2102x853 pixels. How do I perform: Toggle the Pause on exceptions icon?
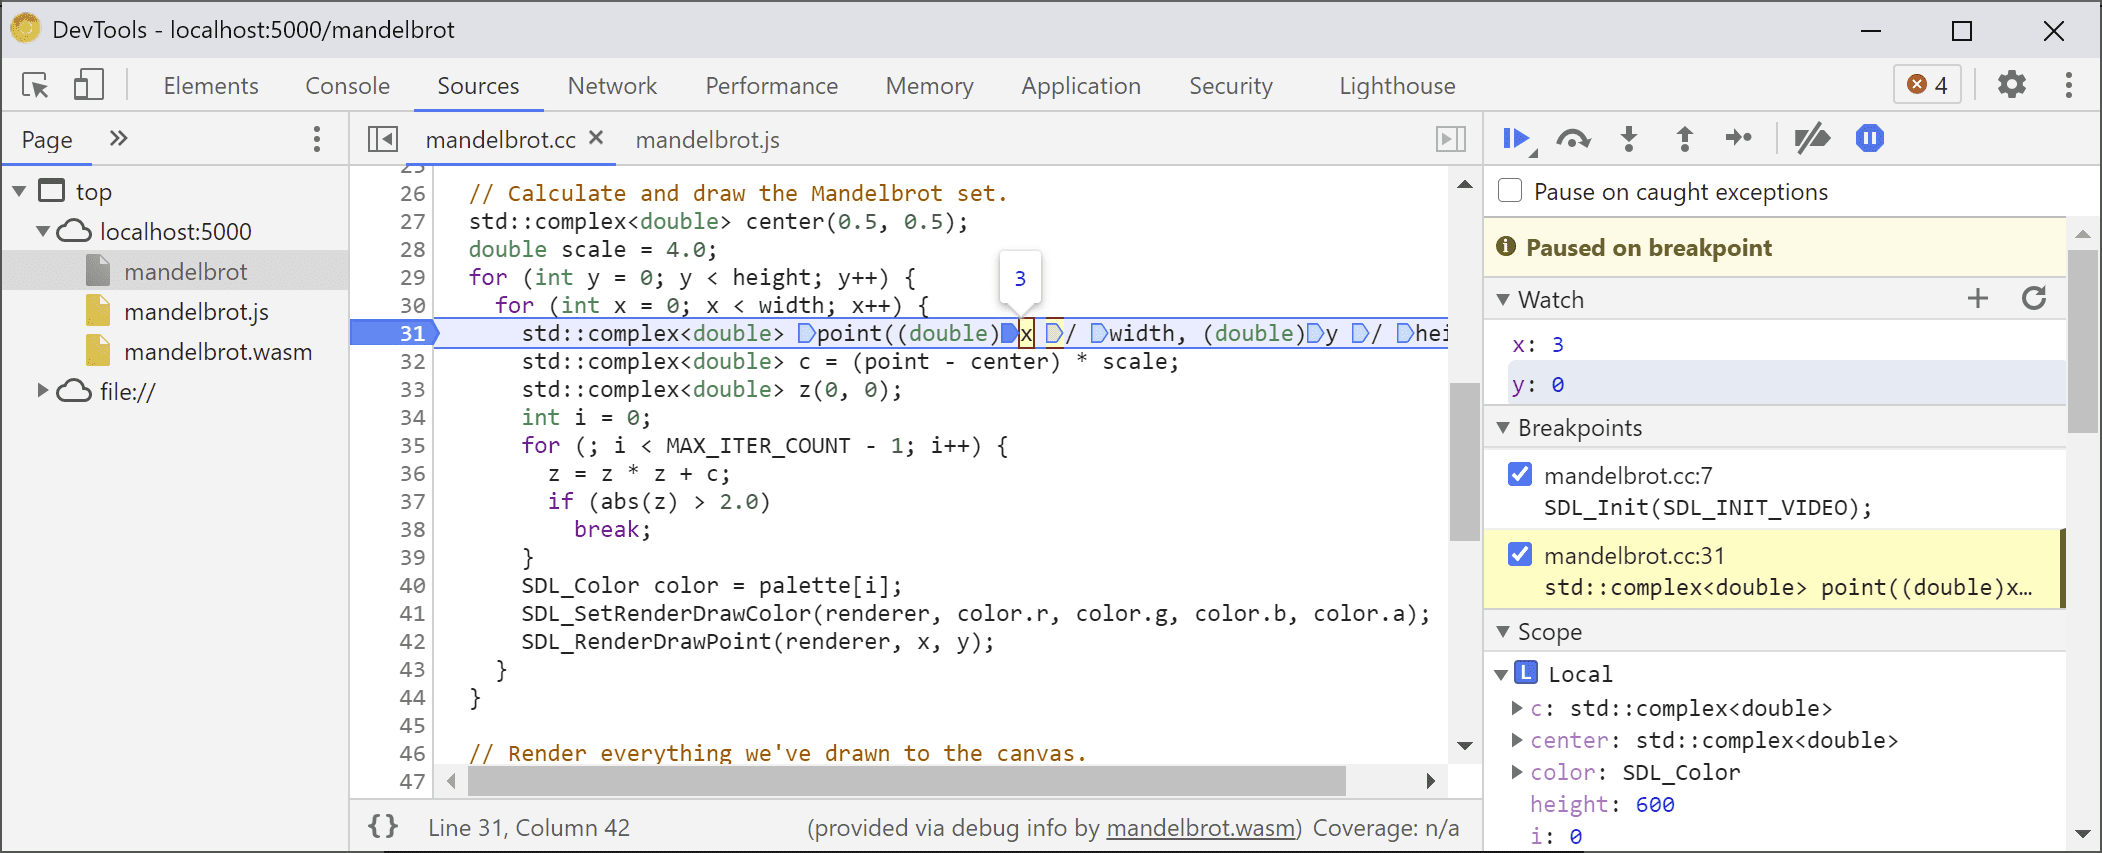click(x=1869, y=139)
